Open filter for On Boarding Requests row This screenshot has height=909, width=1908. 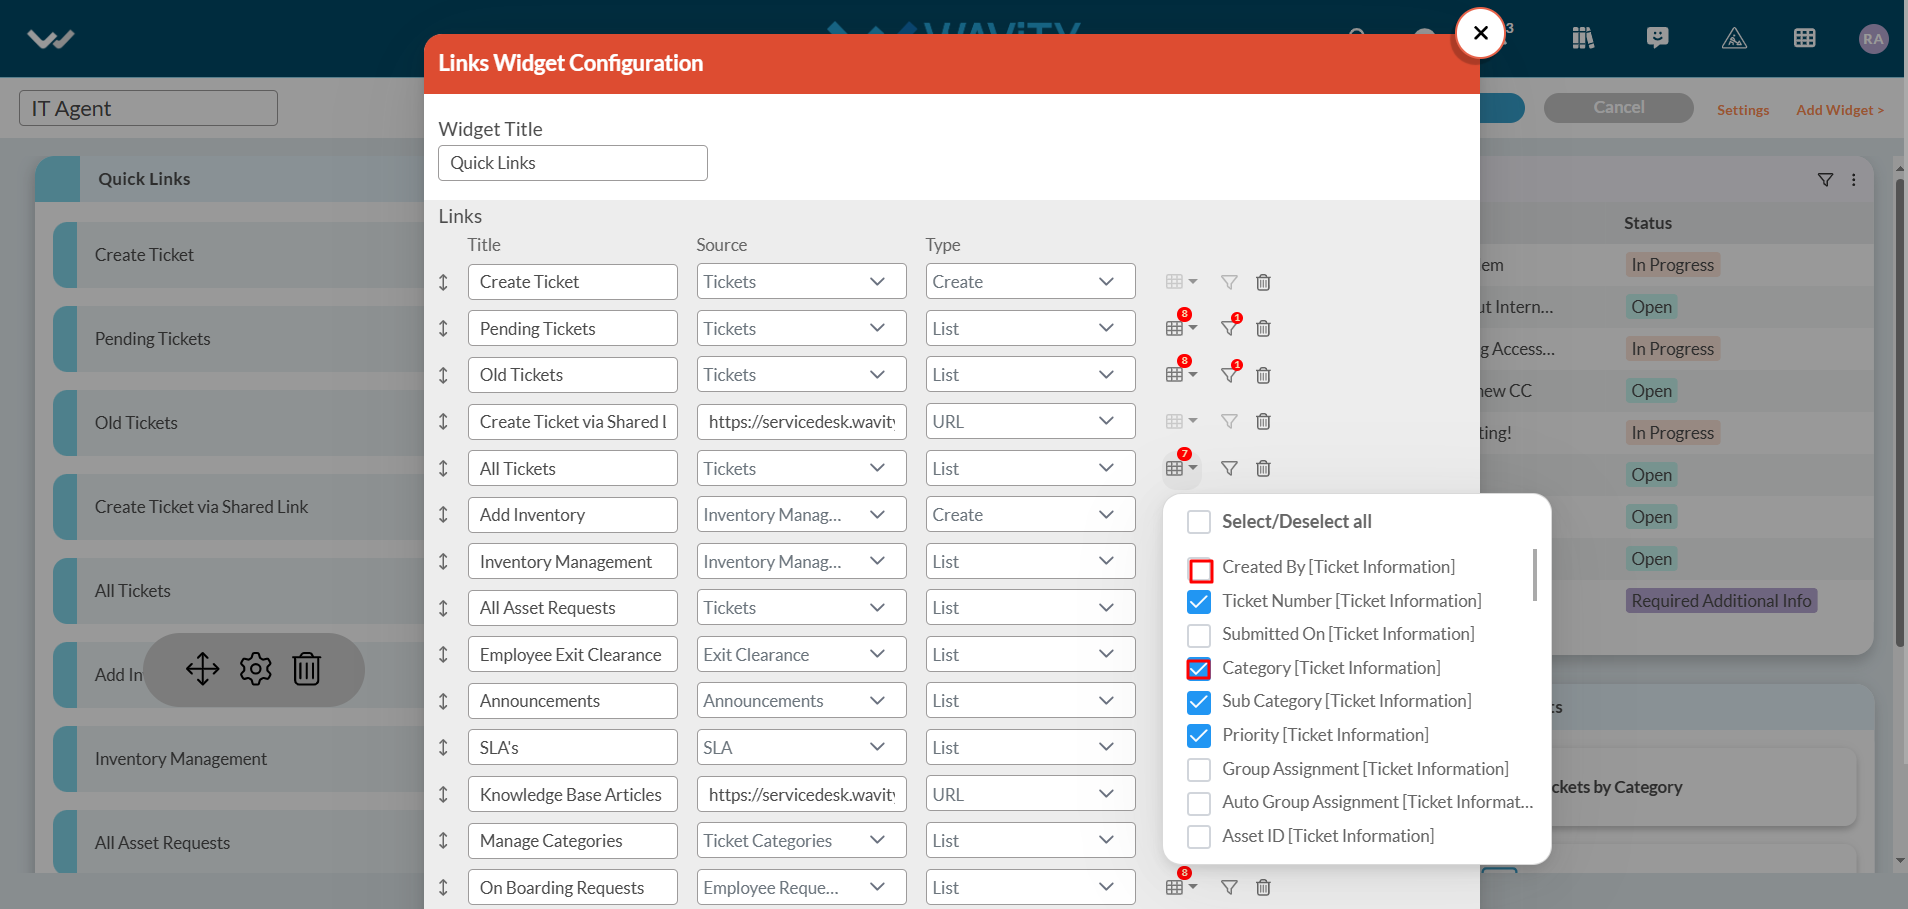[x=1230, y=887]
